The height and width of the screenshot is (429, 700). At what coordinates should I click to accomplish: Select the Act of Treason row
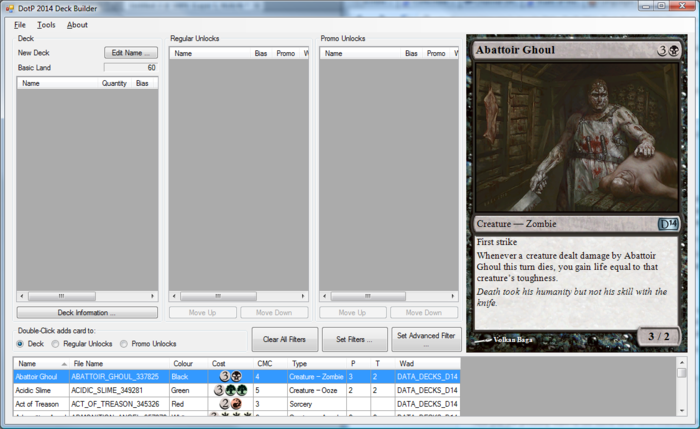click(237, 404)
